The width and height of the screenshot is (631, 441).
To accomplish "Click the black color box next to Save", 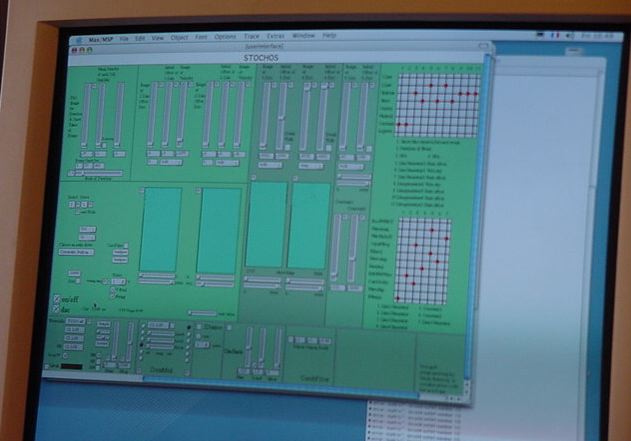I will (x=71, y=367).
